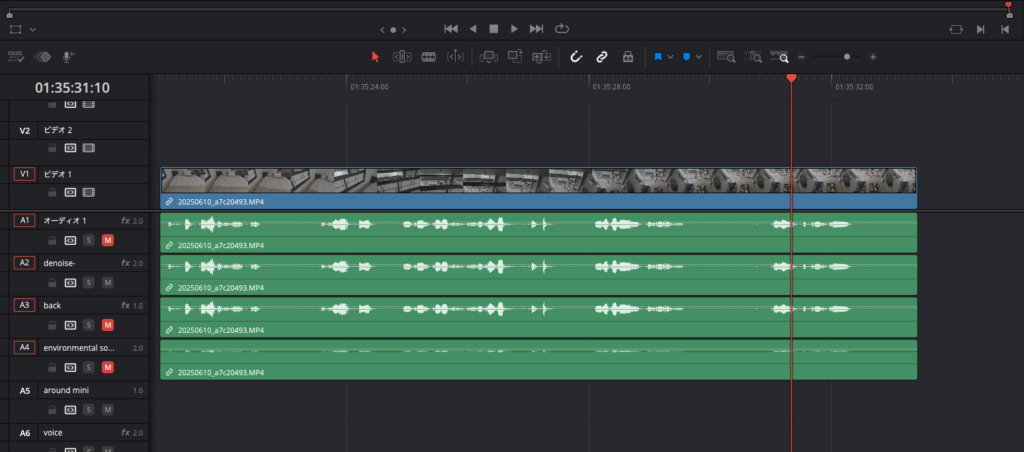1024x452 pixels.
Task: Select the Selection Mode arrow tool
Action: tap(376, 57)
